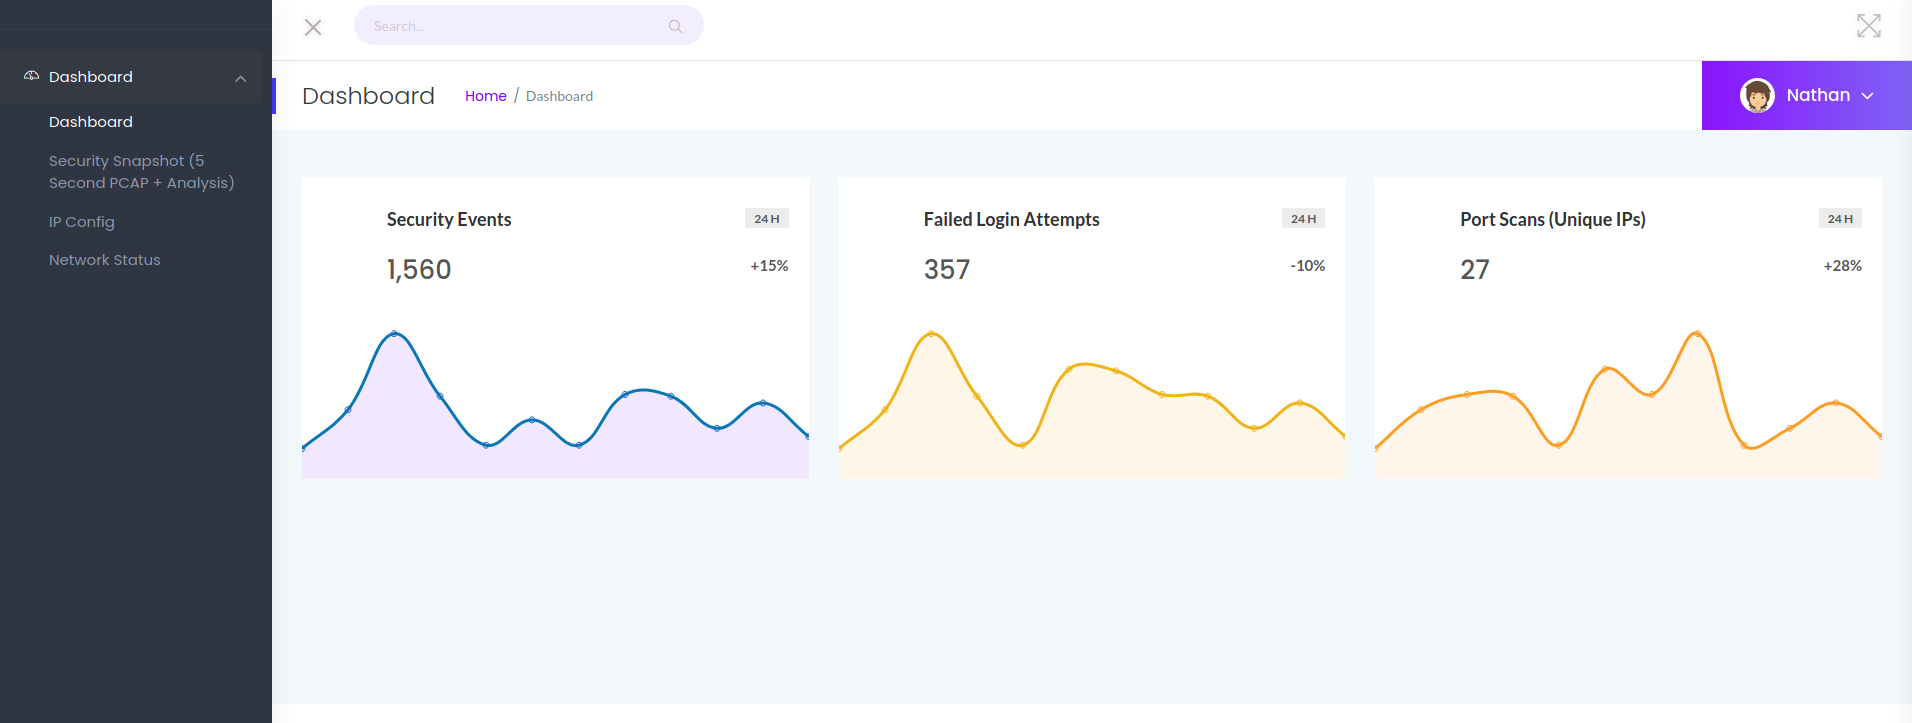
Task: Collapse the Dashboard menu using its chevron
Action: click(240, 78)
